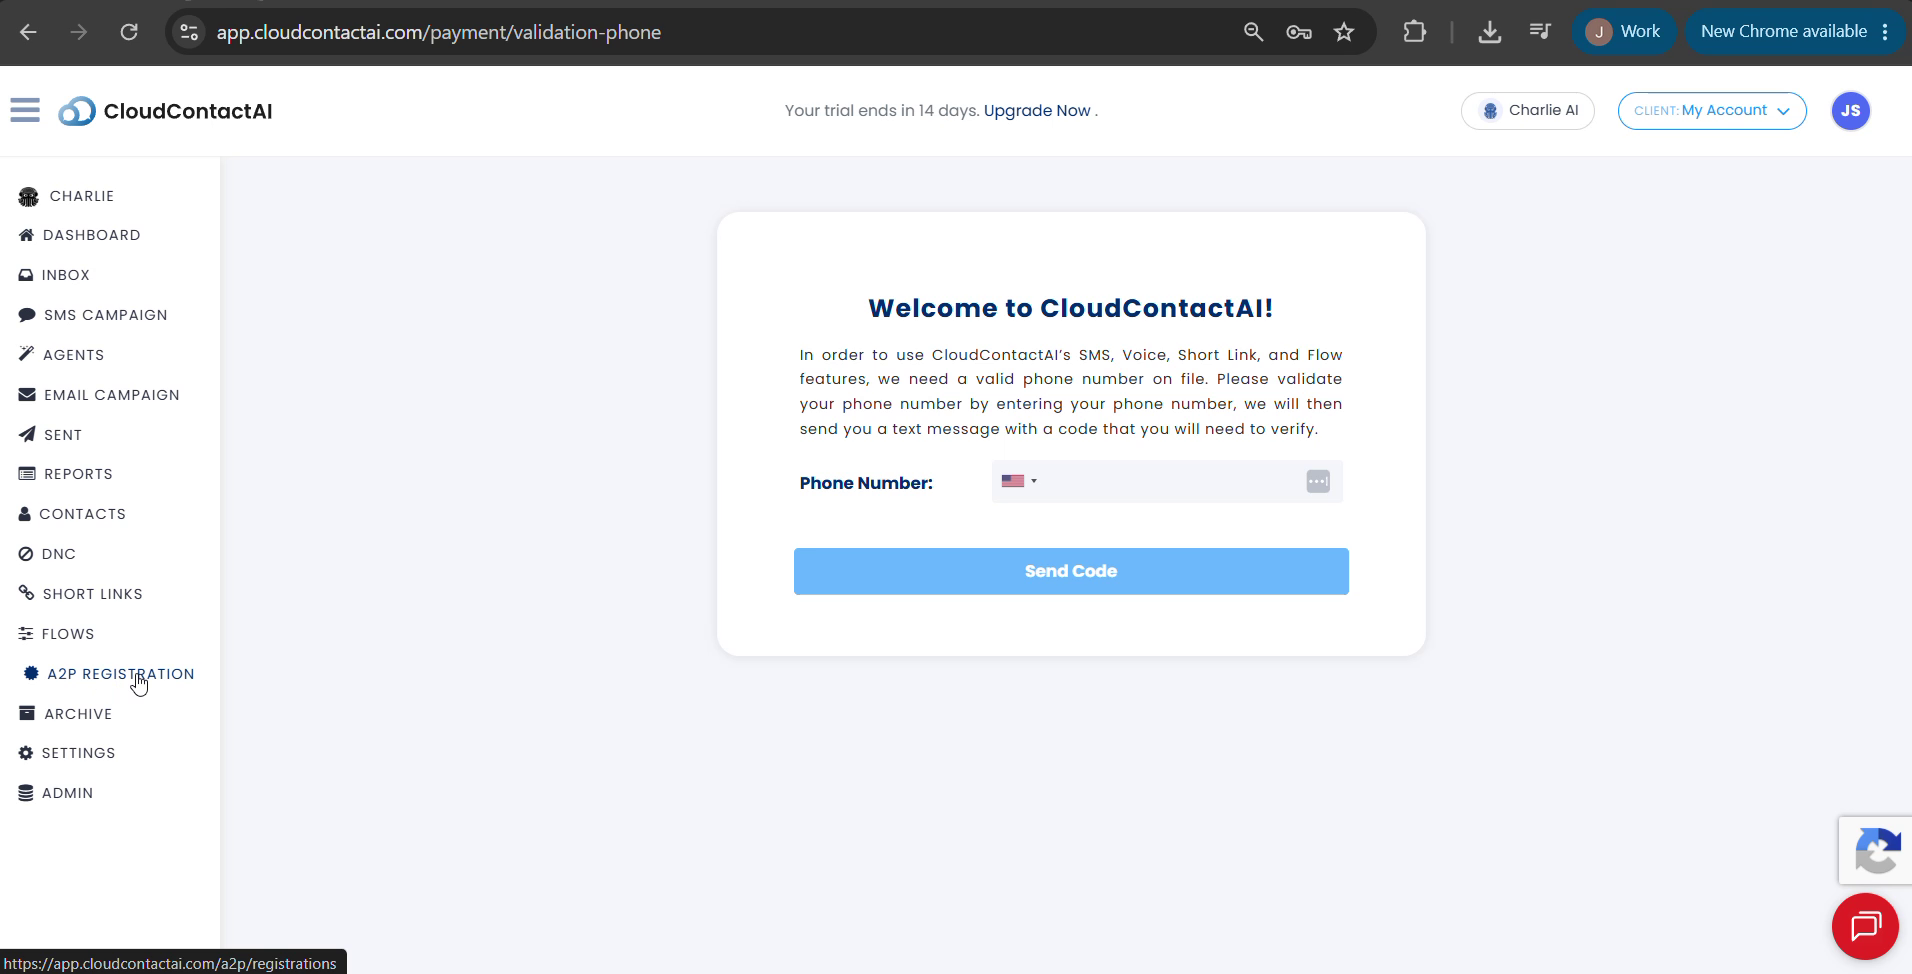Reload the page
Viewport: 1912px width, 974px height.
coord(129,32)
